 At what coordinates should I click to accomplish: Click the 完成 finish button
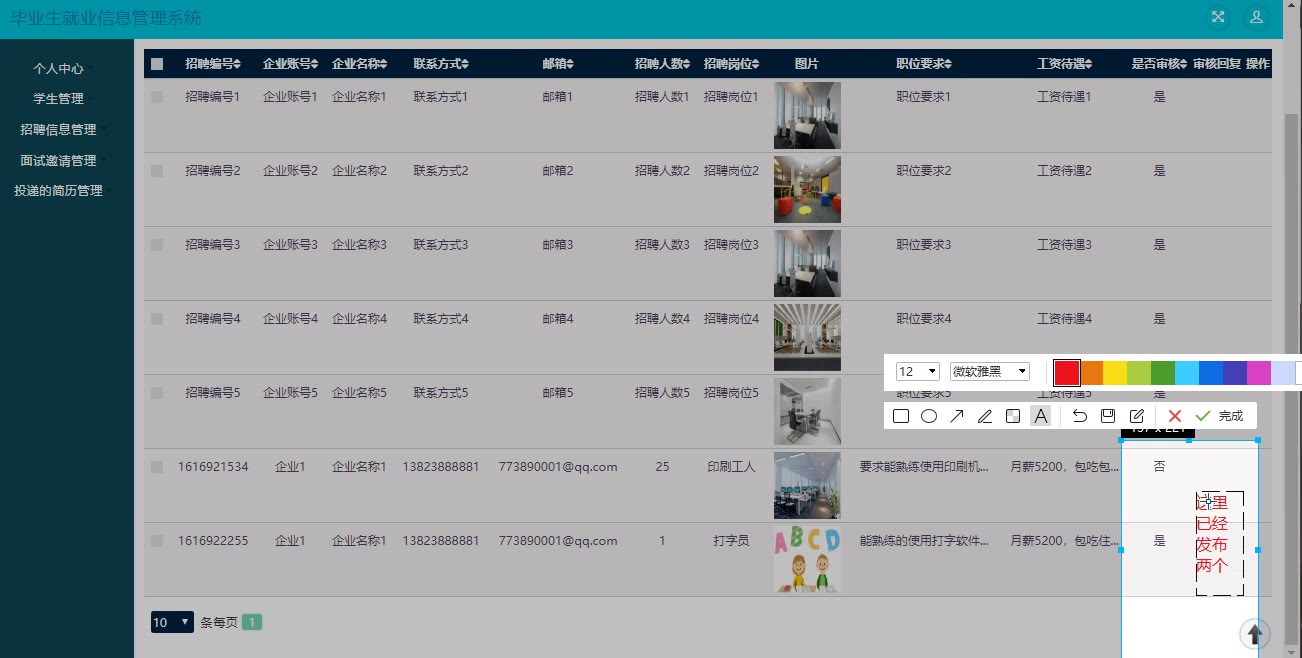tap(1220, 416)
